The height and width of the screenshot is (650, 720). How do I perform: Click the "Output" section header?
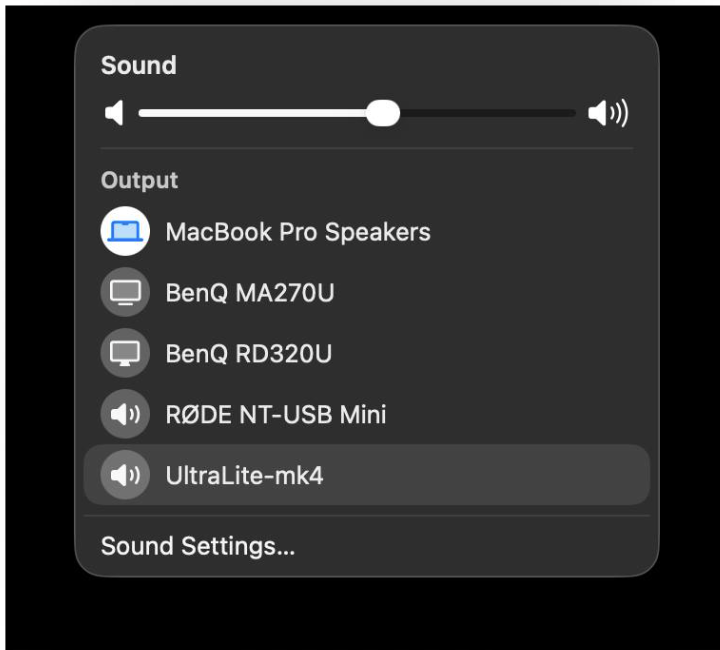click(139, 180)
